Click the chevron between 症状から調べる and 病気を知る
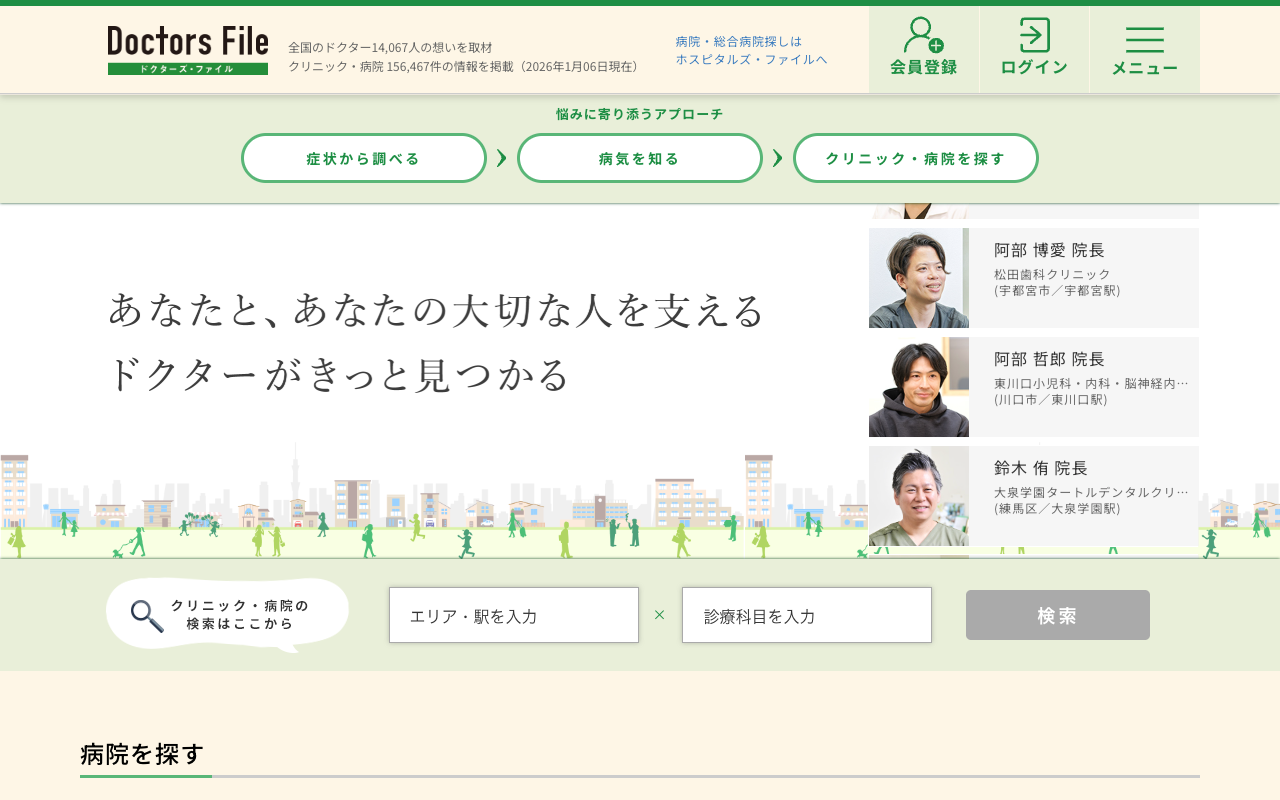This screenshot has width=1280, height=800. [501, 157]
